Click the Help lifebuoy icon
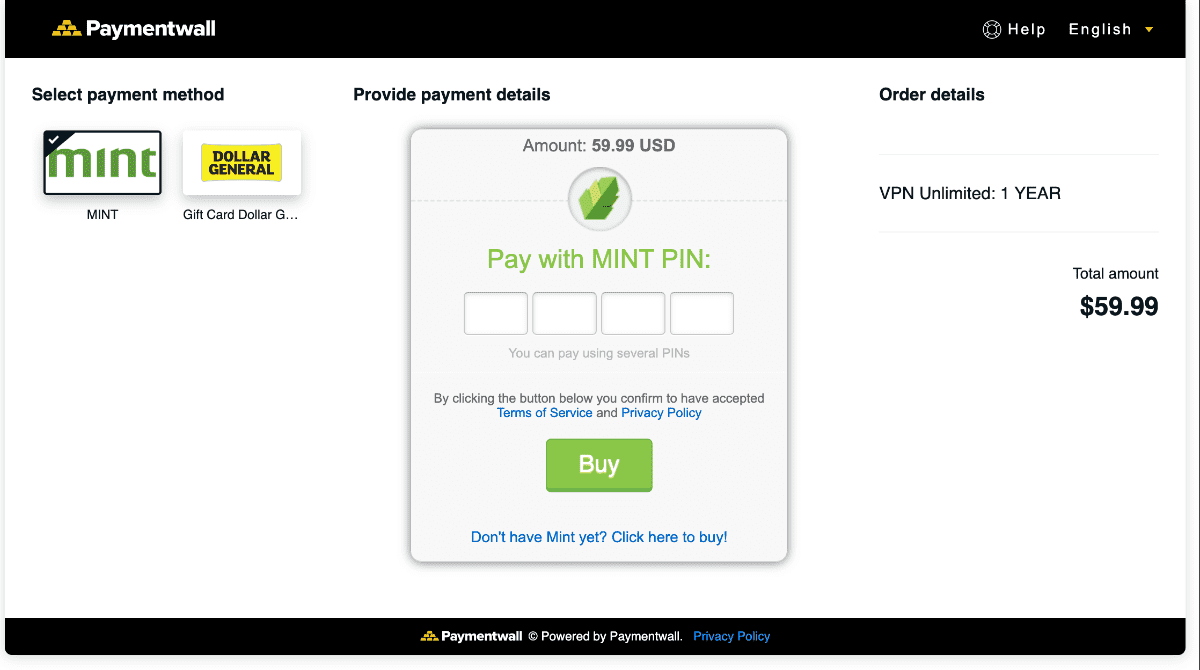The height and width of the screenshot is (670, 1200). pos(992,30)
